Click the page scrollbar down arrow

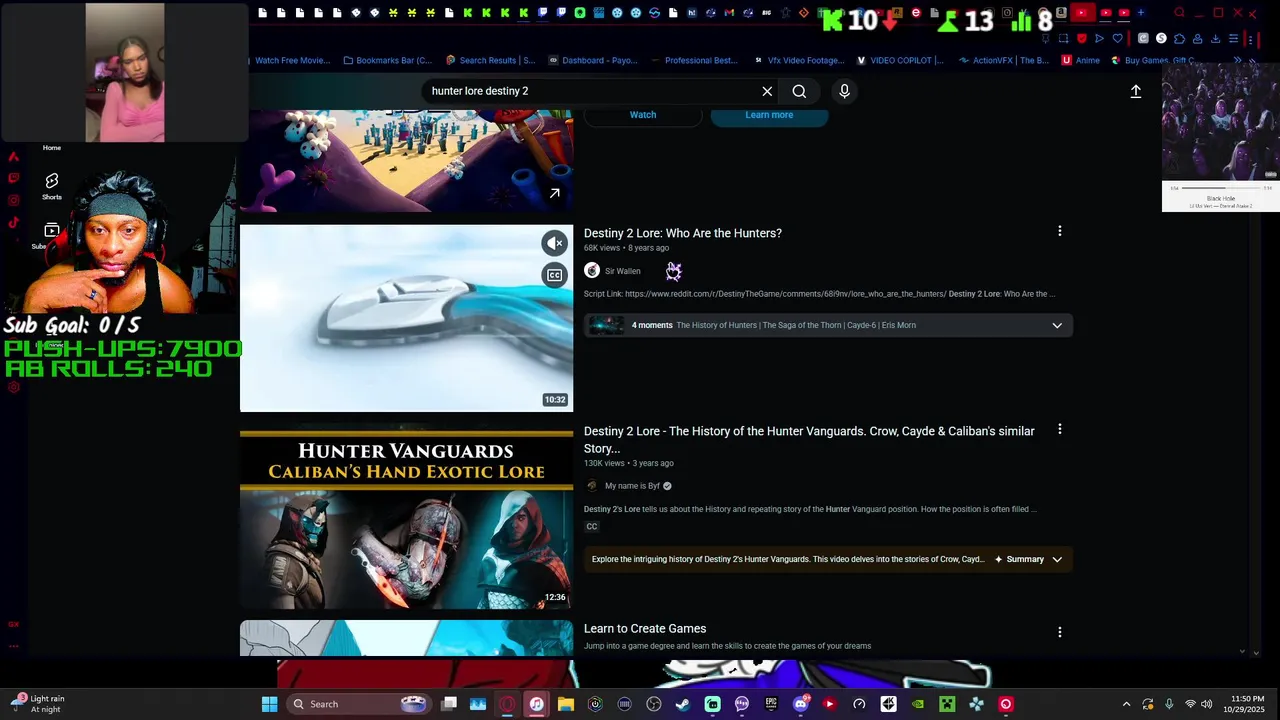tap(1242, 651)
